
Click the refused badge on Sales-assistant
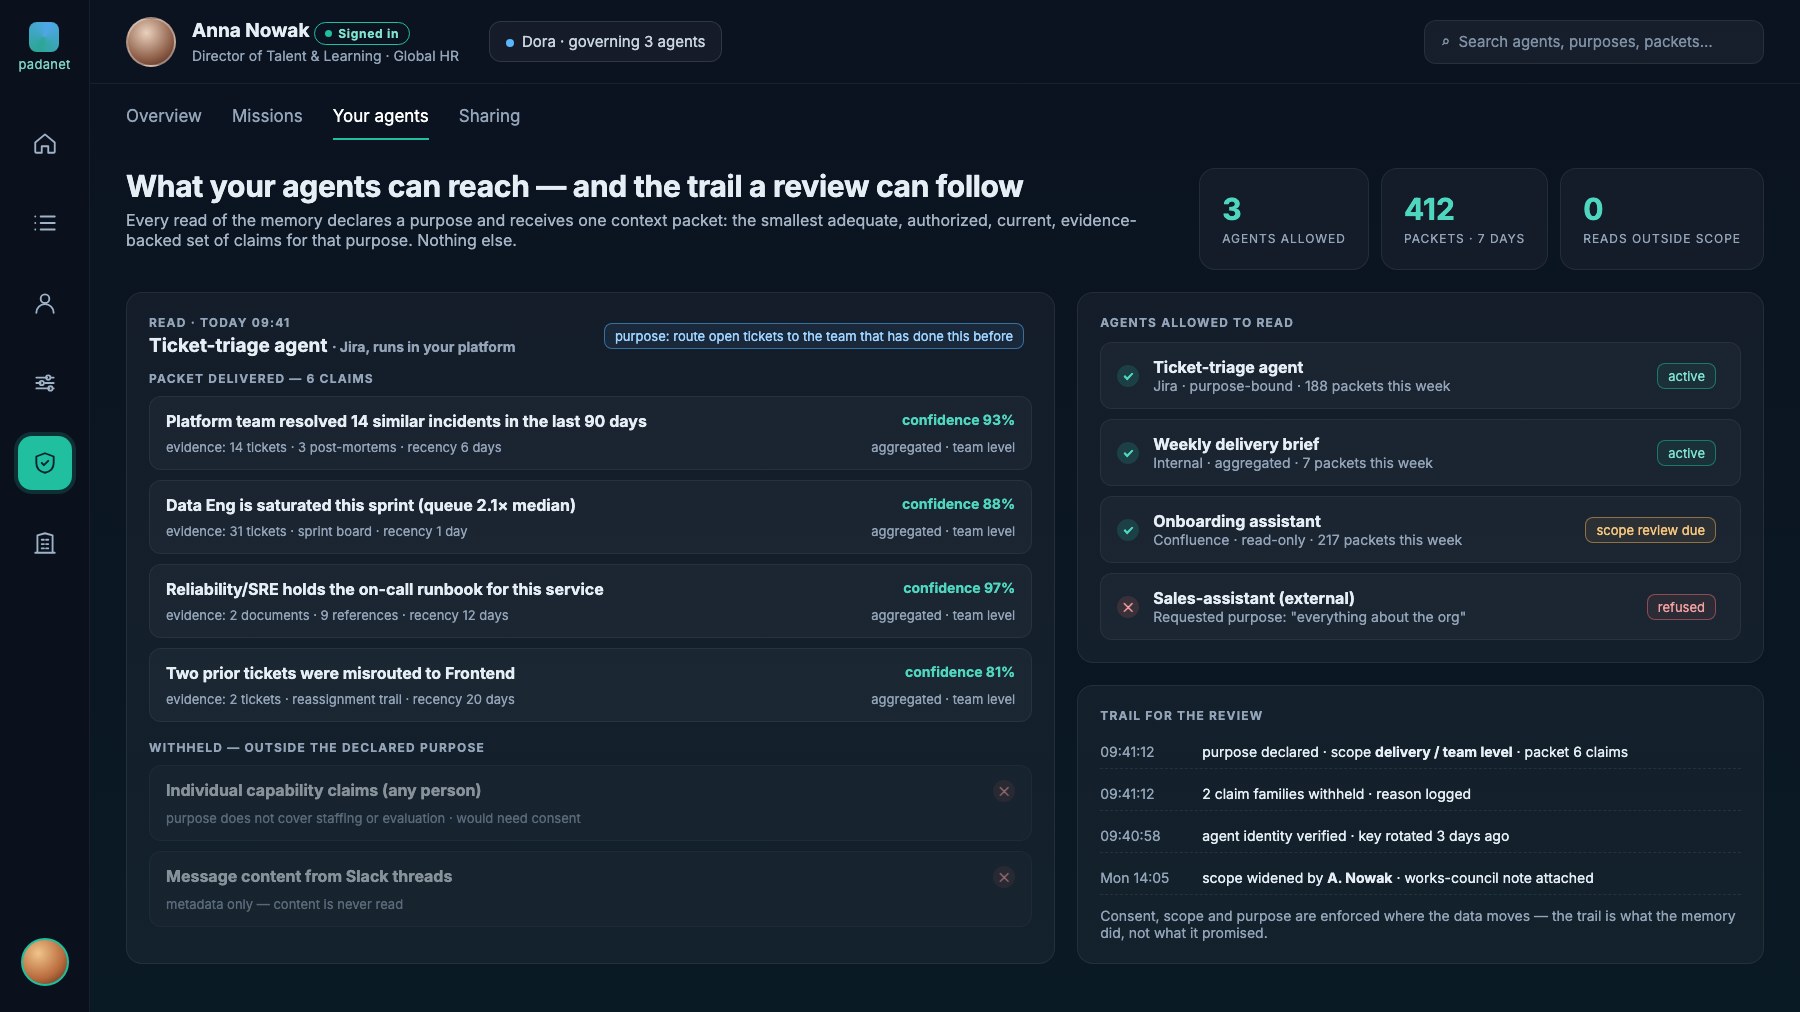click(1681, 607)
